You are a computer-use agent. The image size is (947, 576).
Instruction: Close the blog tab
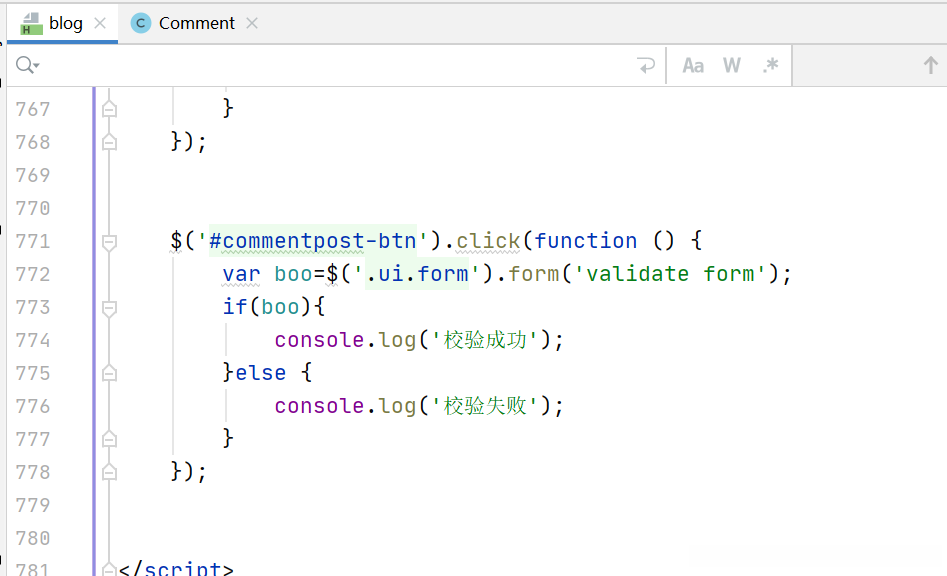pos(100,23)
